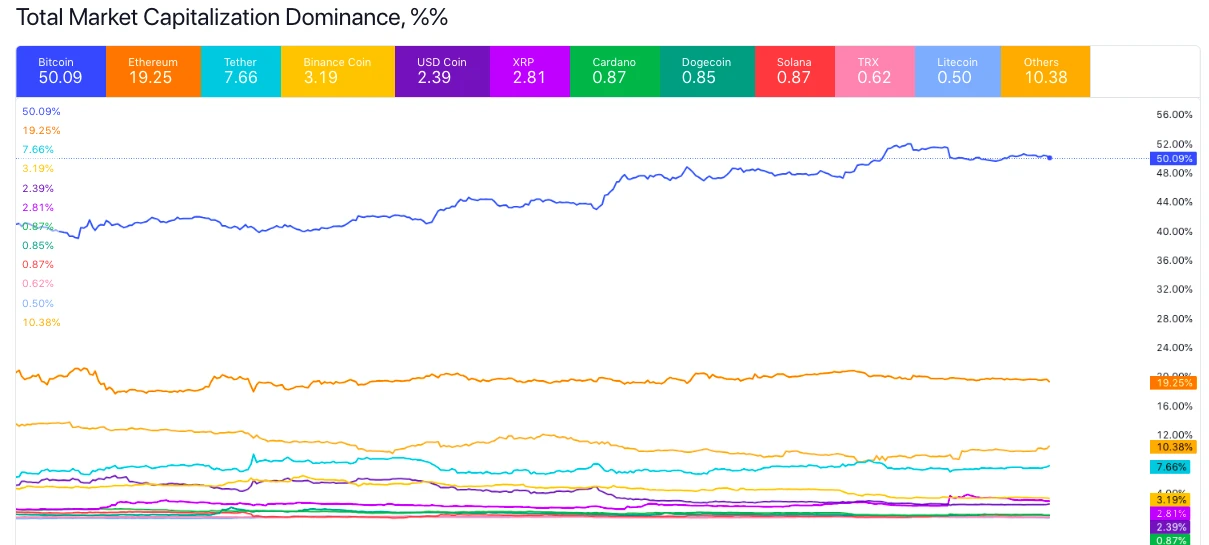The height and width of the screenshot is (545, 1209).
Task: Toggle the Others legend tile
Action: 1044,70
